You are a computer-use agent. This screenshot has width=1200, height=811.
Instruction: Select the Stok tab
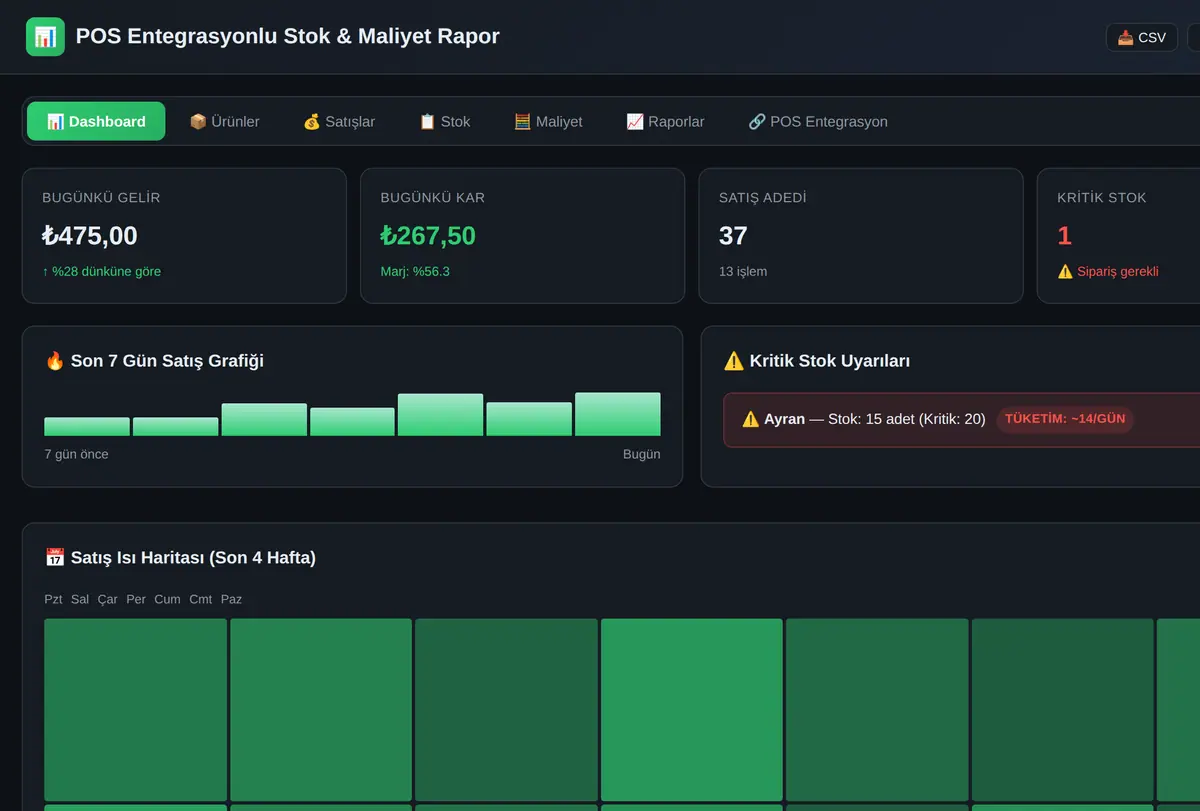click(444, 121)
